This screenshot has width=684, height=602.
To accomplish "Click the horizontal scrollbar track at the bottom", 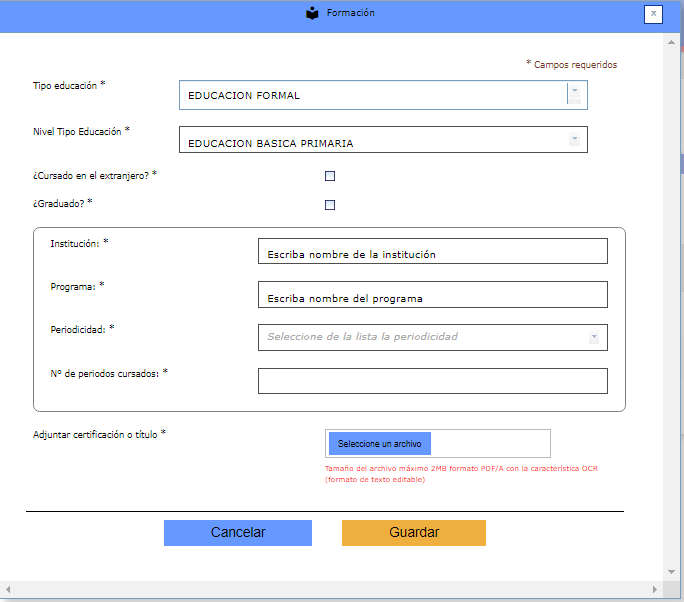I will [x=330, y=587].
